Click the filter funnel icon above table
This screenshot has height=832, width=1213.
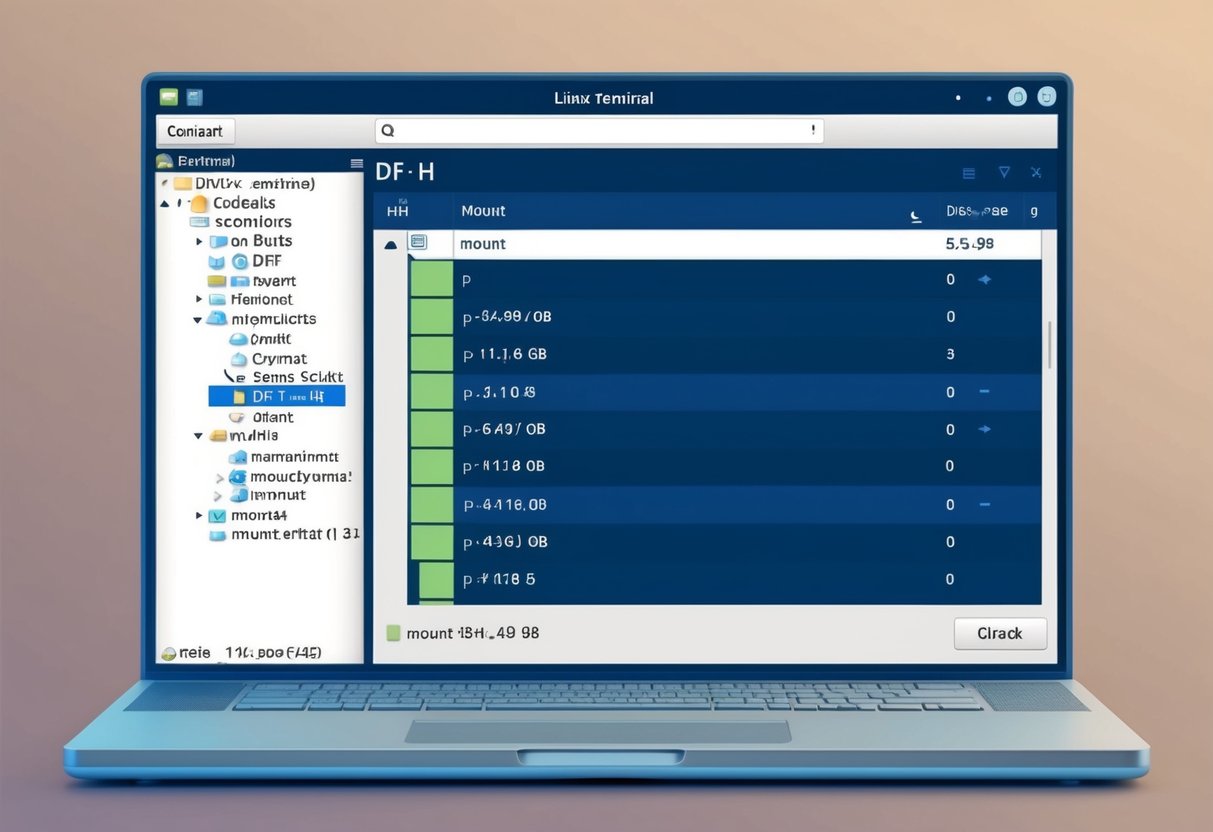(1004, 172)
